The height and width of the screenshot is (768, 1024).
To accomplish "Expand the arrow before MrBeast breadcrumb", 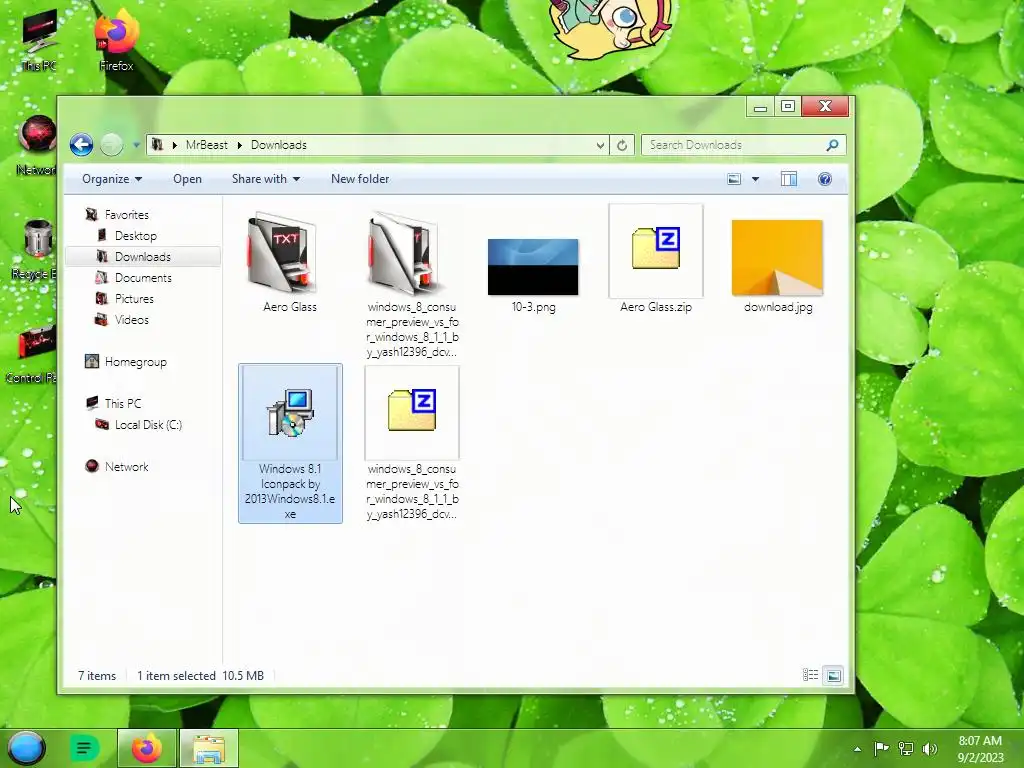I will [174, 145].
